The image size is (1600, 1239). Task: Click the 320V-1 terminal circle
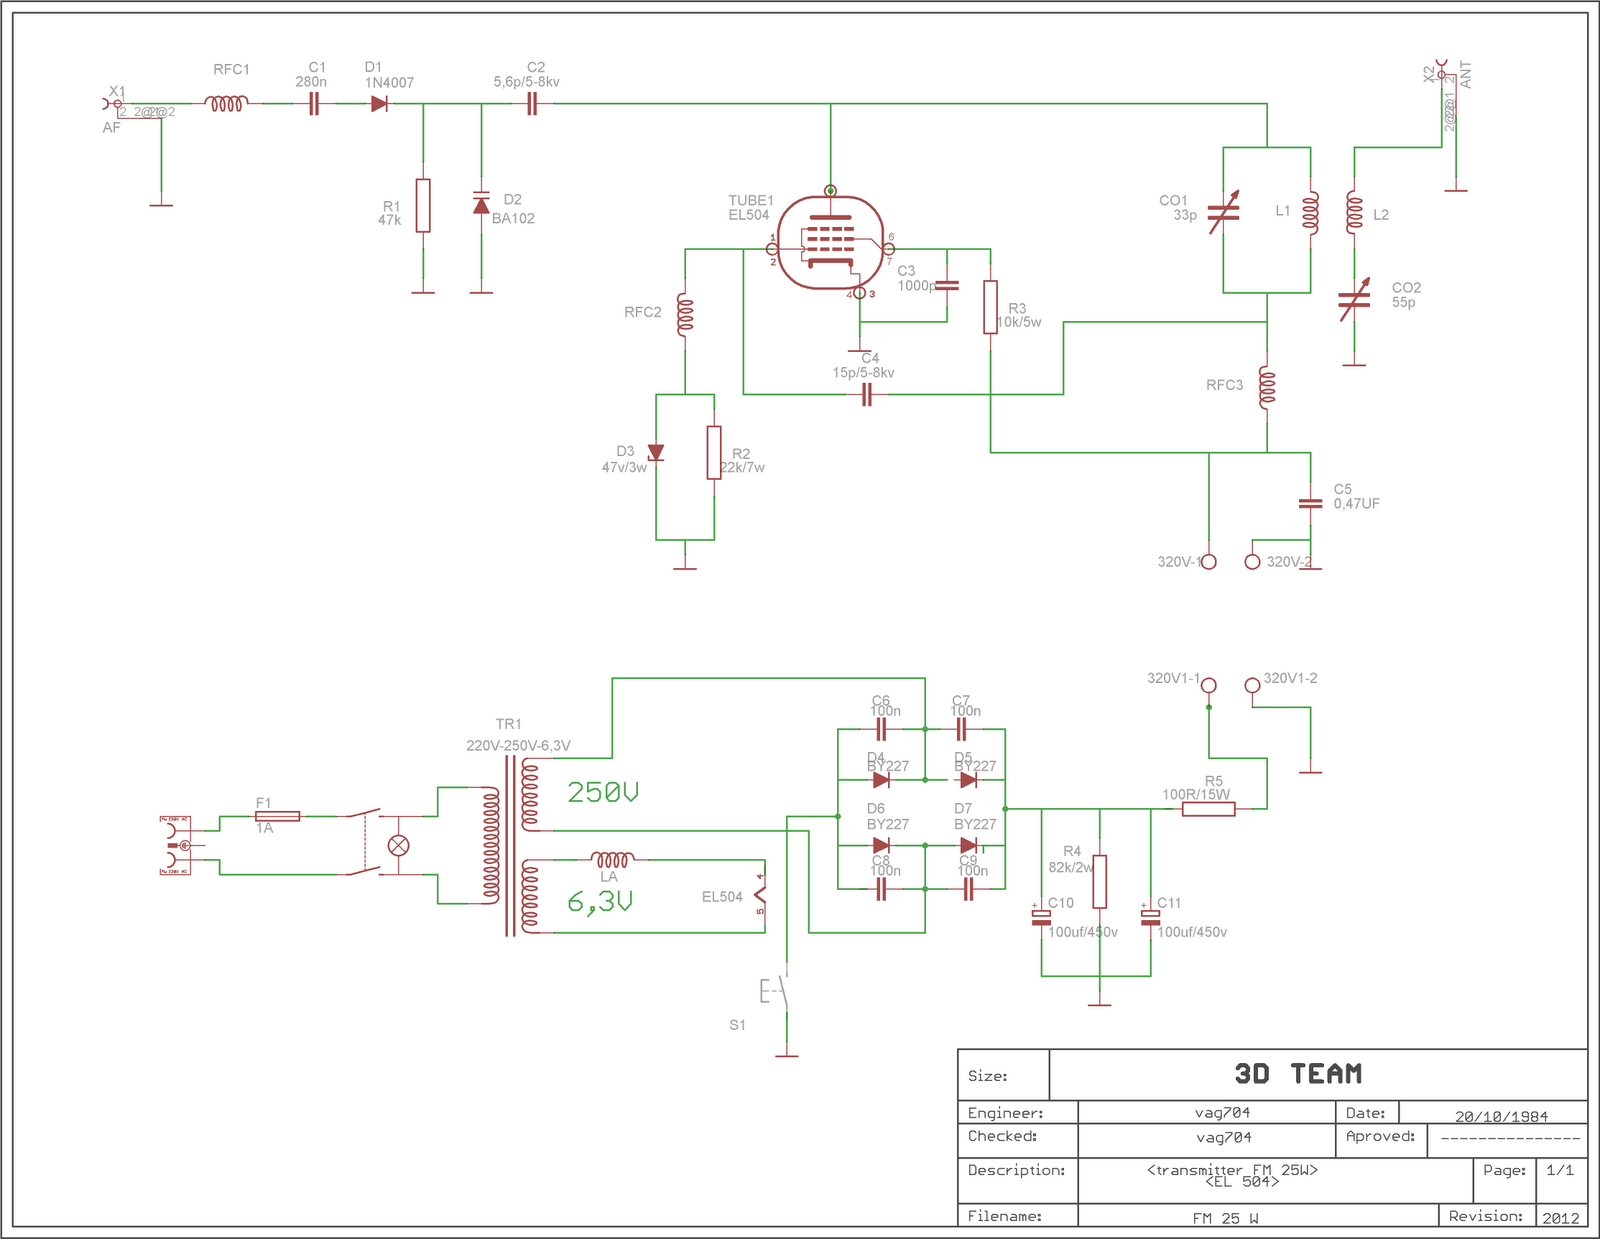(1209, 562)
